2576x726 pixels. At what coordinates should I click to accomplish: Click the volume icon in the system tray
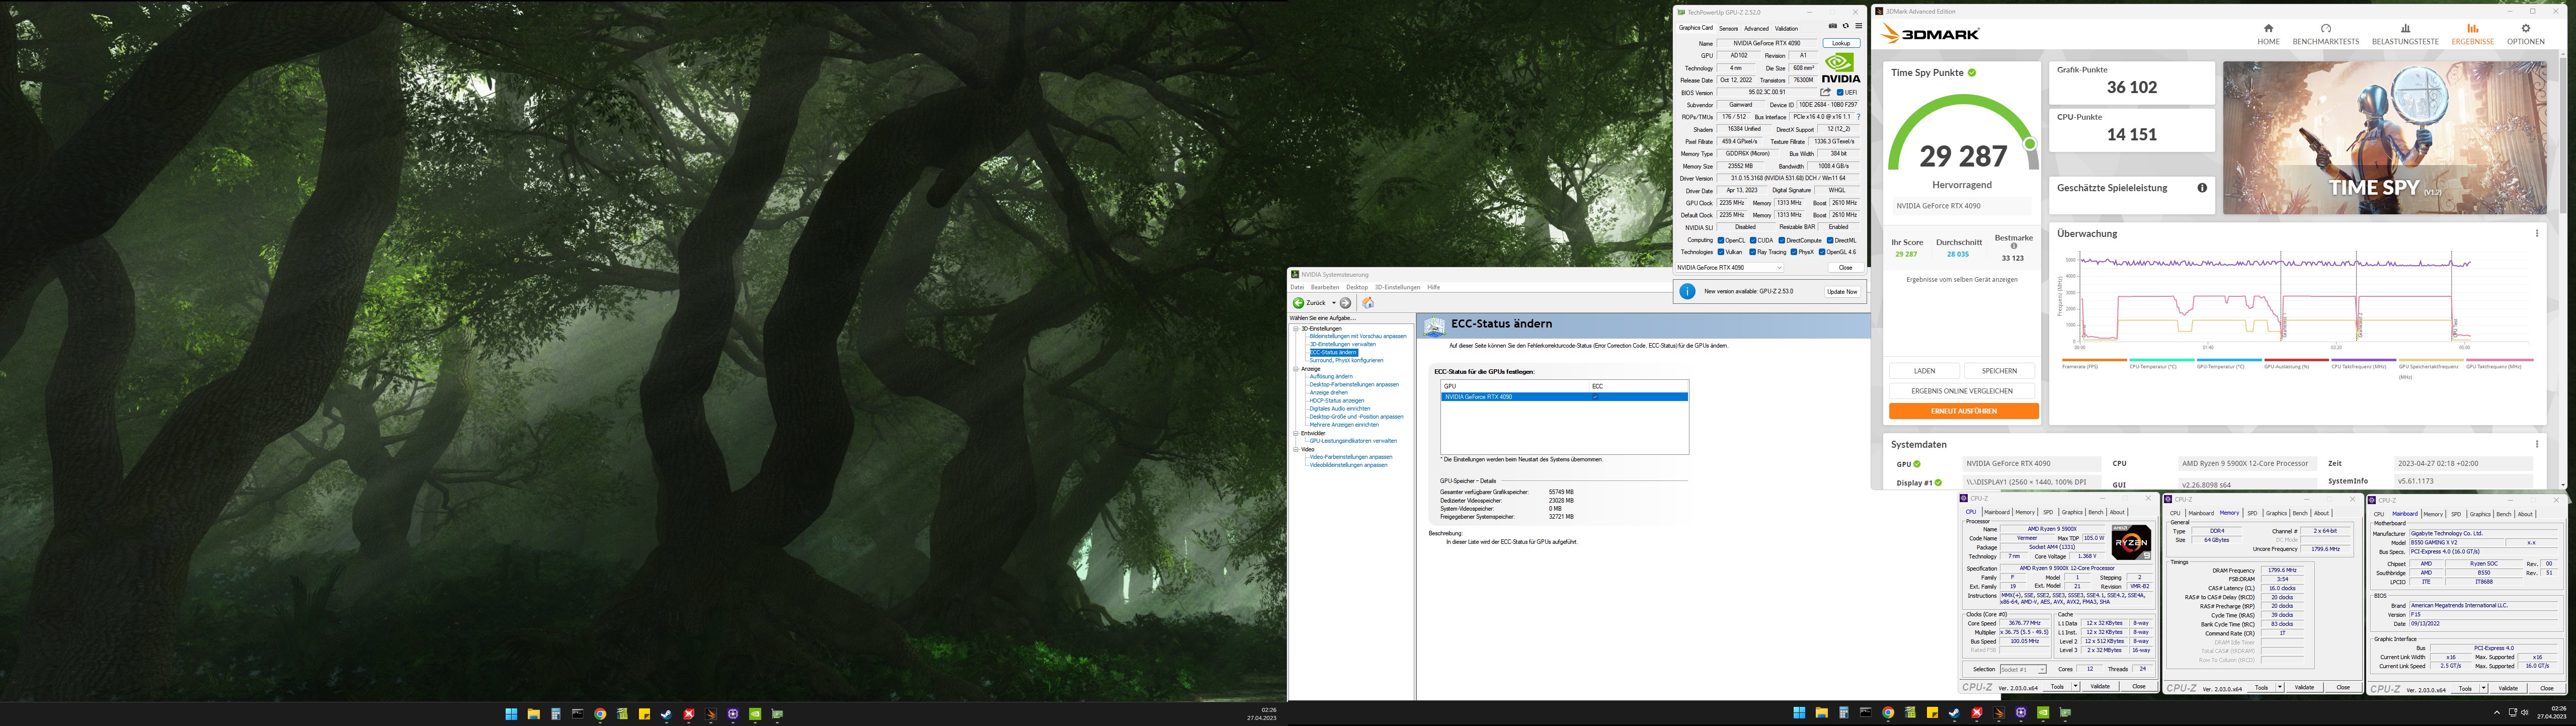pos(2524,712)
